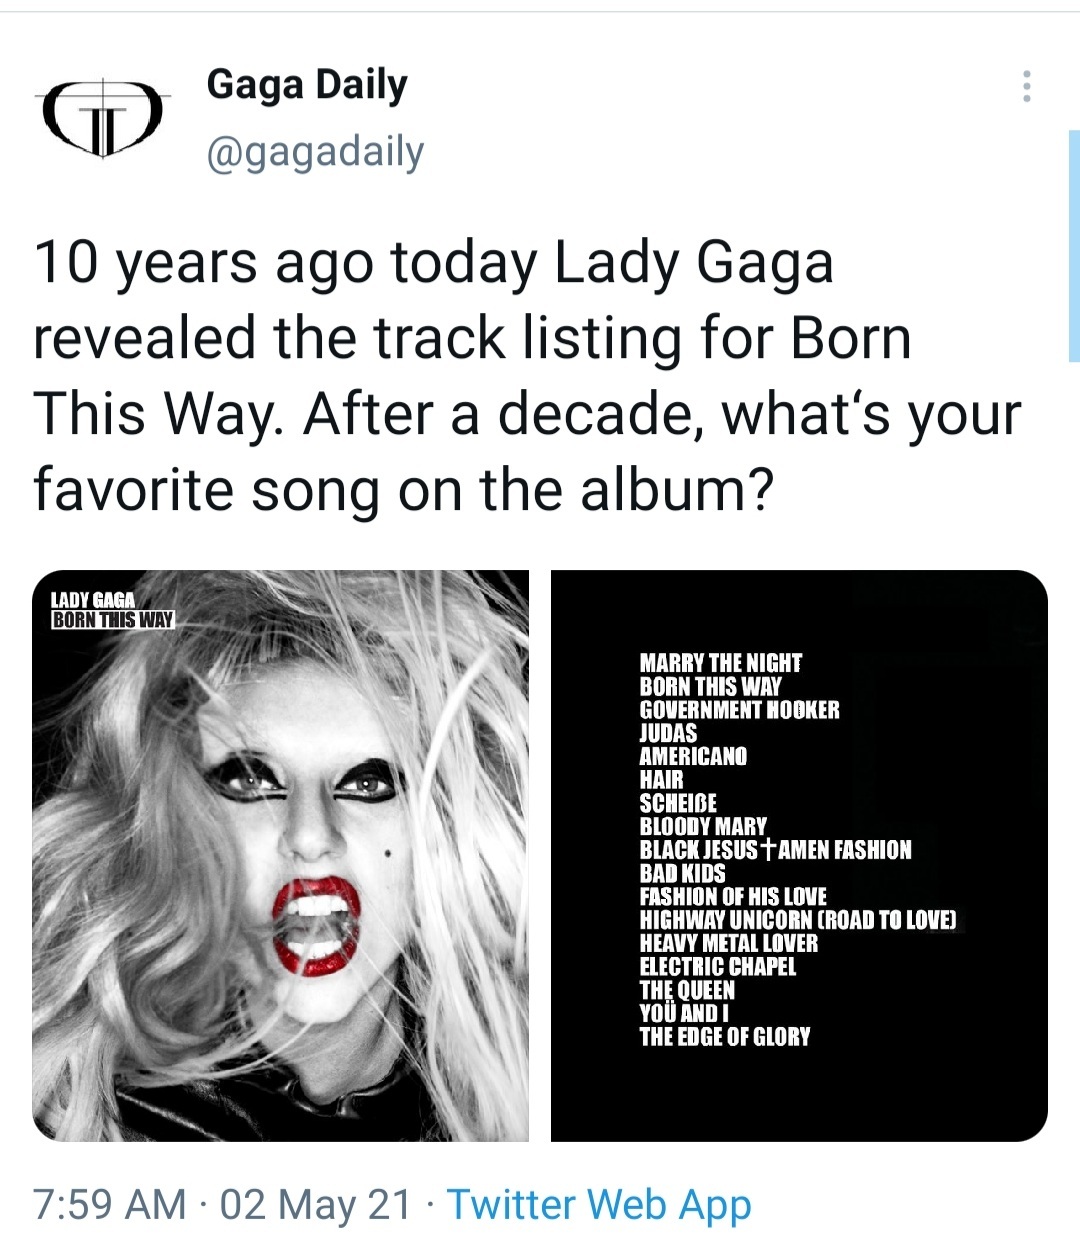Click the blue scrollbar on the right edge
Screen dimensions: 1080x1257
(1073, 245)
